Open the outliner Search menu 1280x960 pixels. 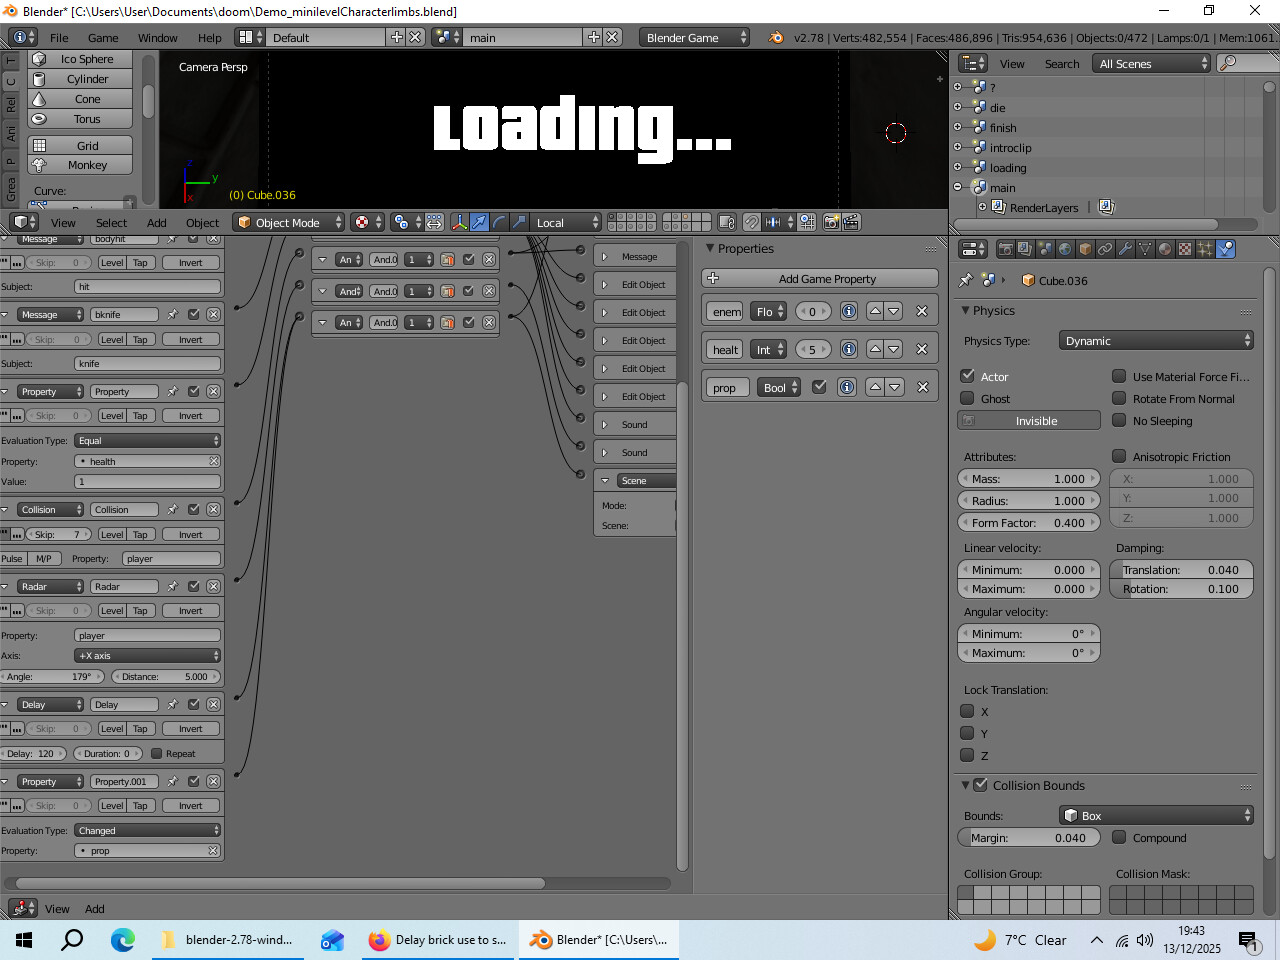coord(1062,64)
